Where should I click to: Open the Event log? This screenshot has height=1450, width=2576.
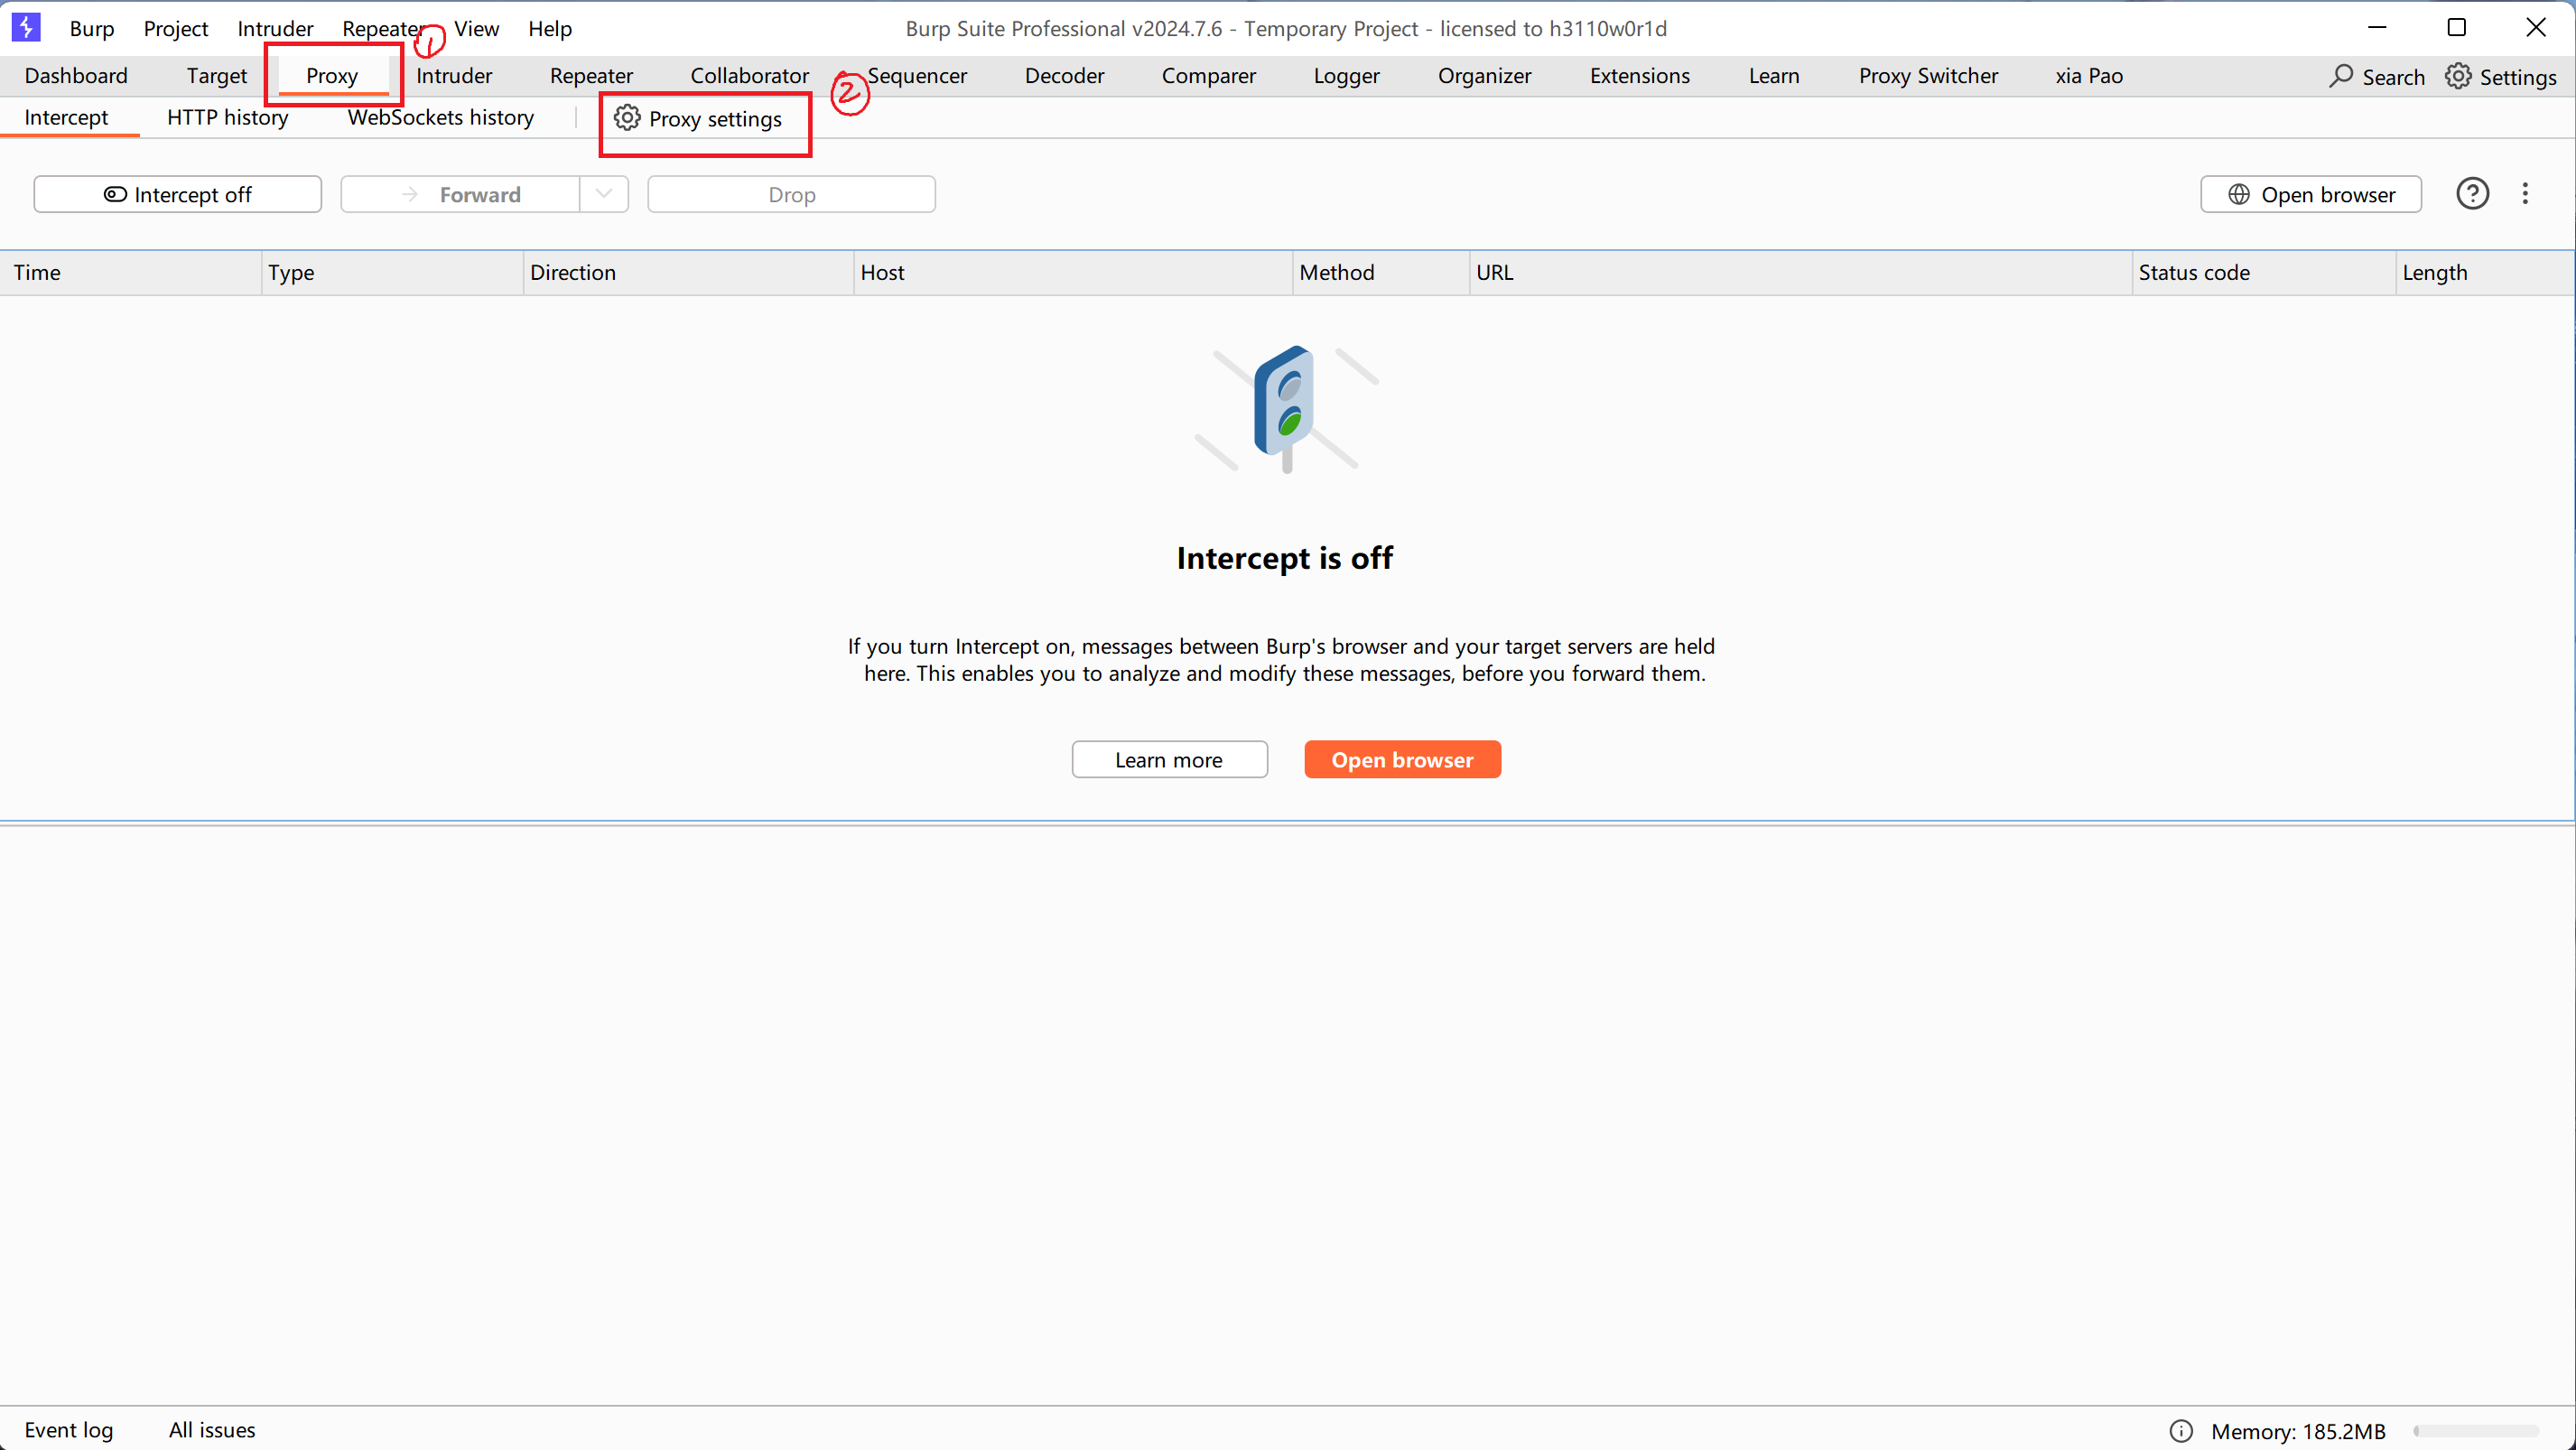[x=69, y=1430]
